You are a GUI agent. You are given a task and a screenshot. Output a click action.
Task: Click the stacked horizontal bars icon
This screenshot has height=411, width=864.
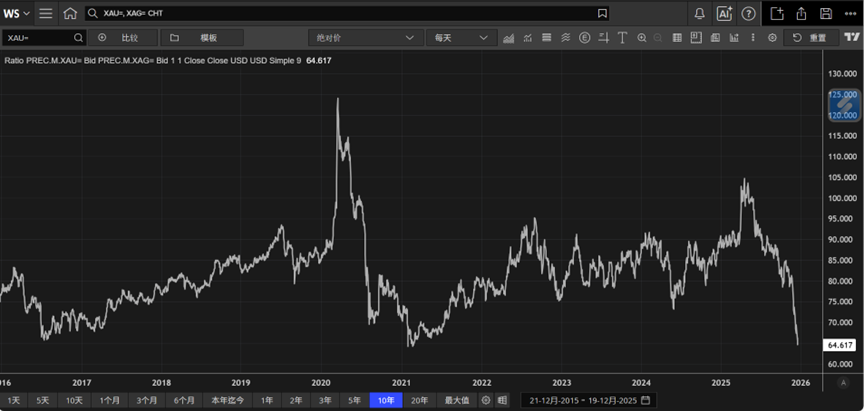[x=547, y=38]
